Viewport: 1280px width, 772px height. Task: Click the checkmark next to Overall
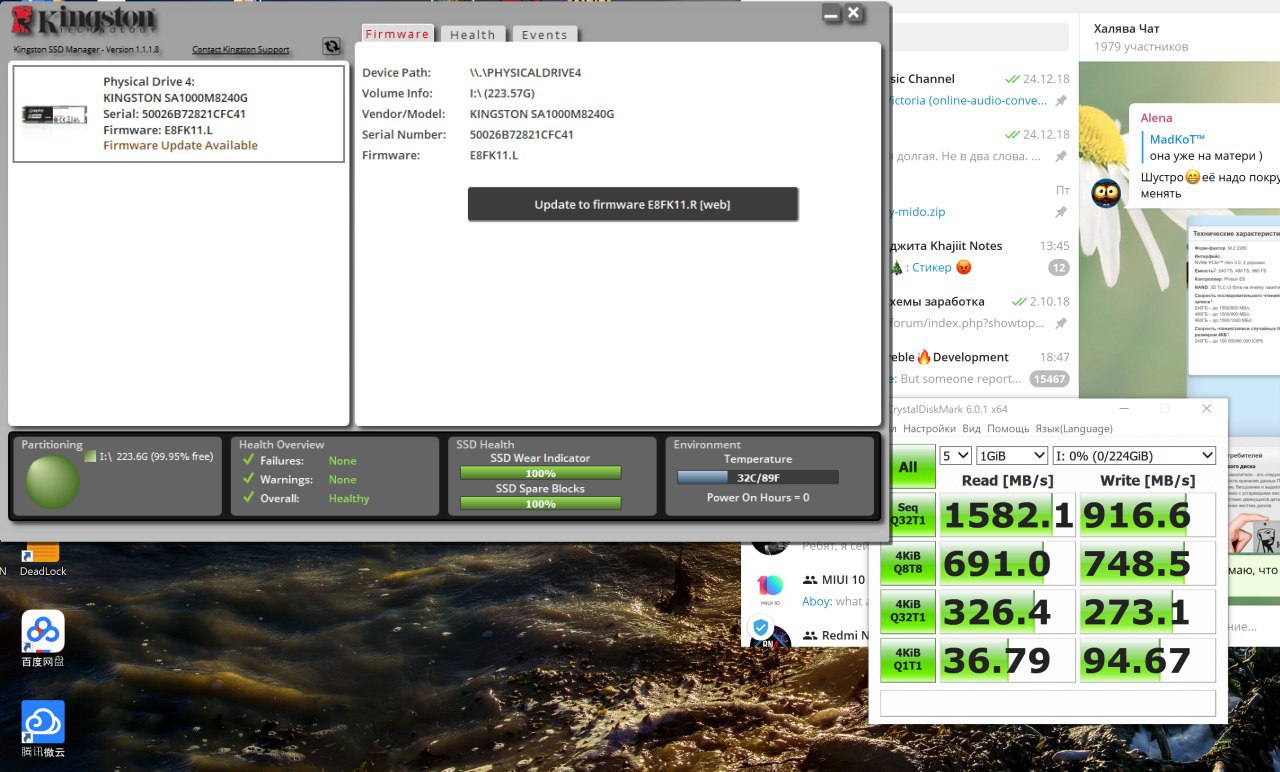click(248, 498)
